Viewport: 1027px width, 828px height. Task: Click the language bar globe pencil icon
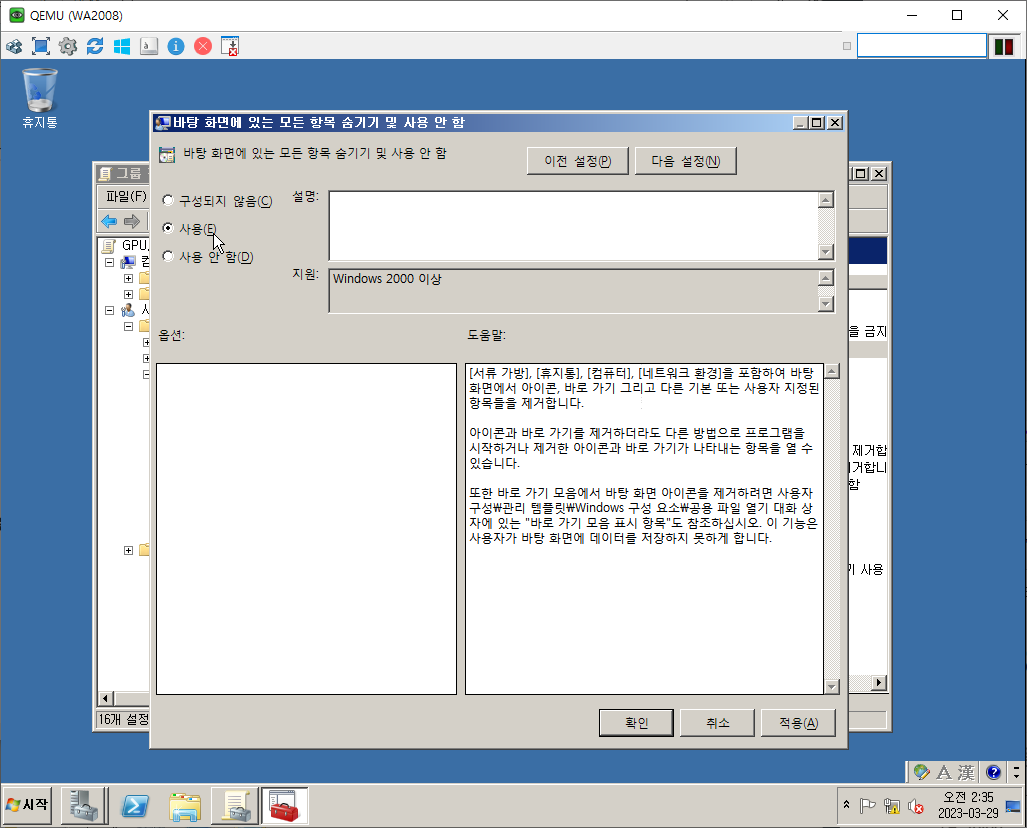pos(922,772)
